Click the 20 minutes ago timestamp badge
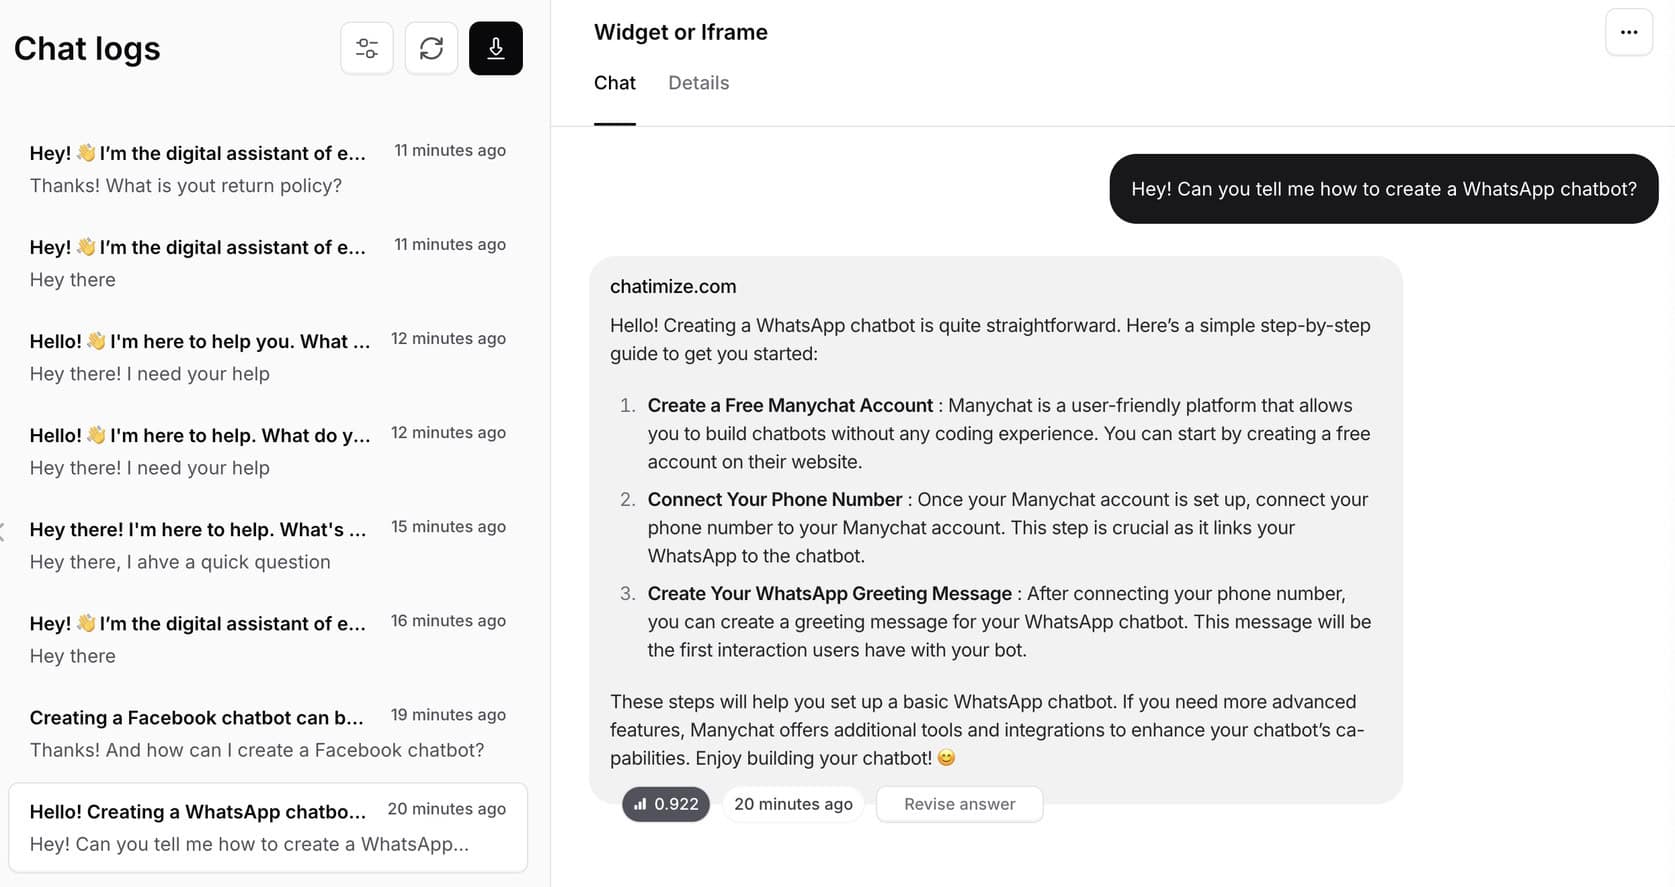The height and width of the screenshot is (887, 1675). click(x=793, y=804)
